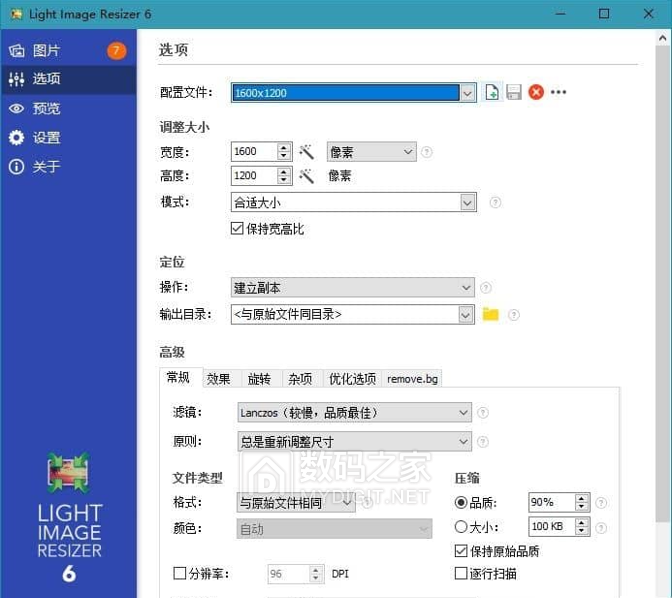Enable the 分辨率 checkbox
This screenshot has width=672, height=598.
[x=180, y=574]
